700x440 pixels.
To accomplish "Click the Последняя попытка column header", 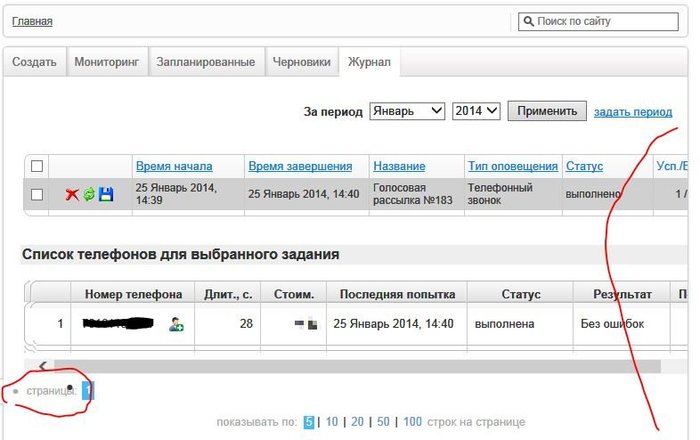I will (x=397, y=294).
